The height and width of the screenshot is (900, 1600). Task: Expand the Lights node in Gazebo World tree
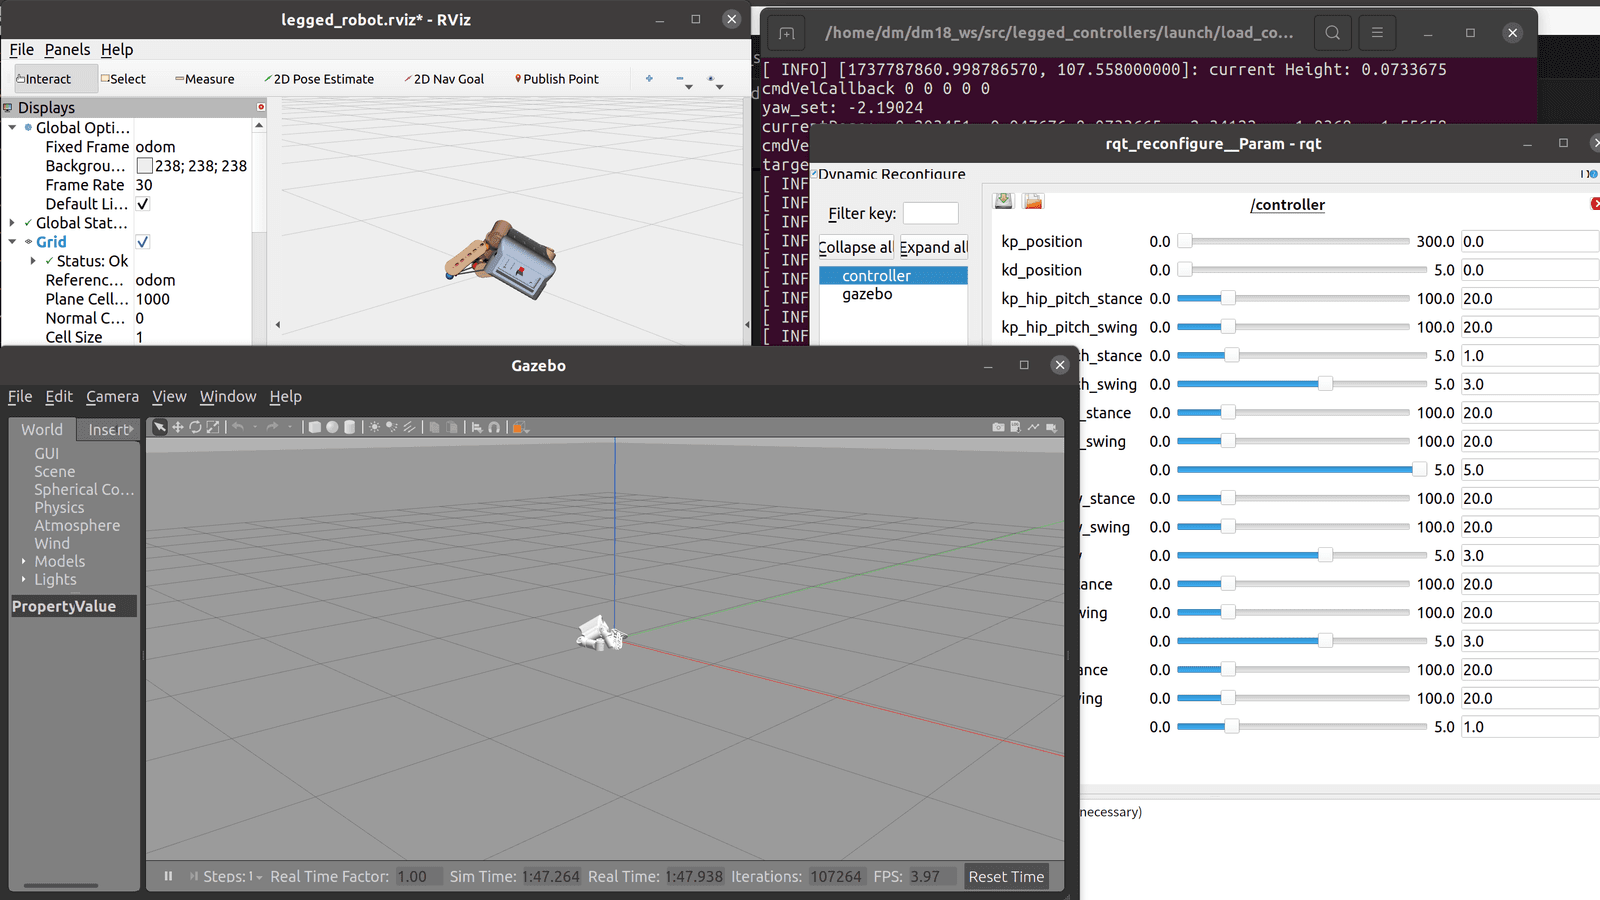pos(24,579)
